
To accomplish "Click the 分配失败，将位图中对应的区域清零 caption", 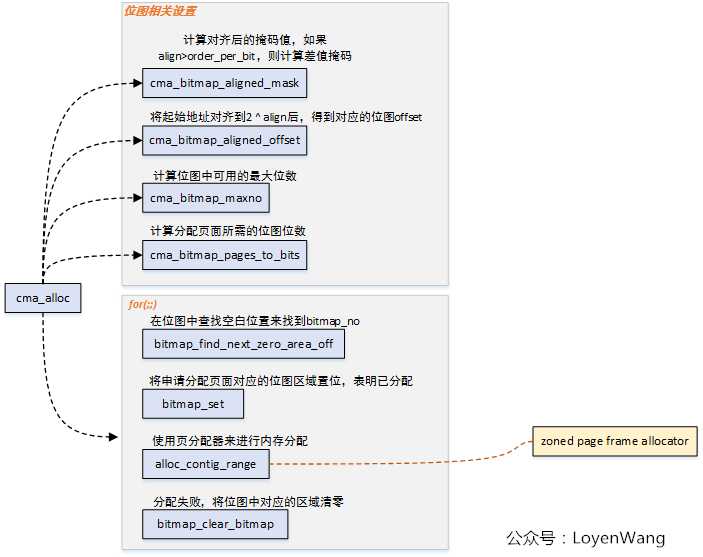I will [248, 501].
